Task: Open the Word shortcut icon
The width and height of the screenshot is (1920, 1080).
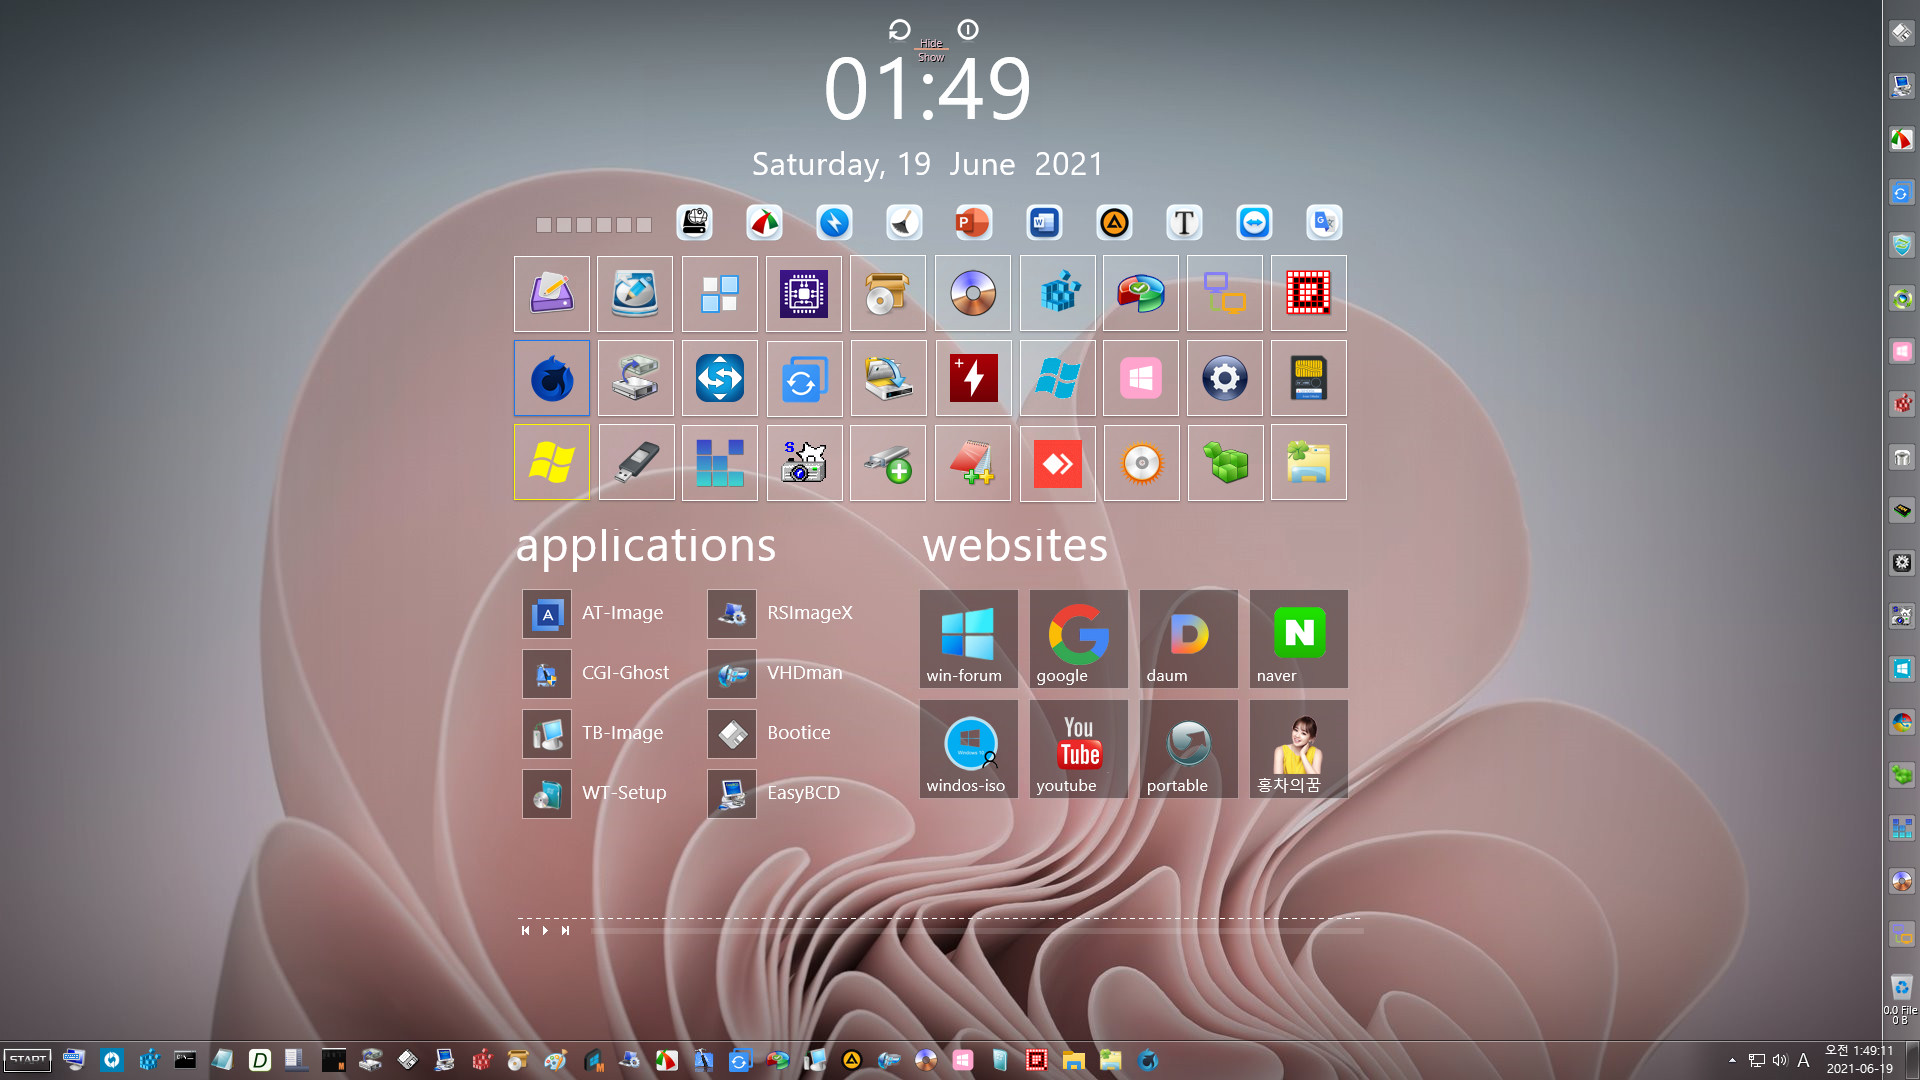Action: point(1044,222)
